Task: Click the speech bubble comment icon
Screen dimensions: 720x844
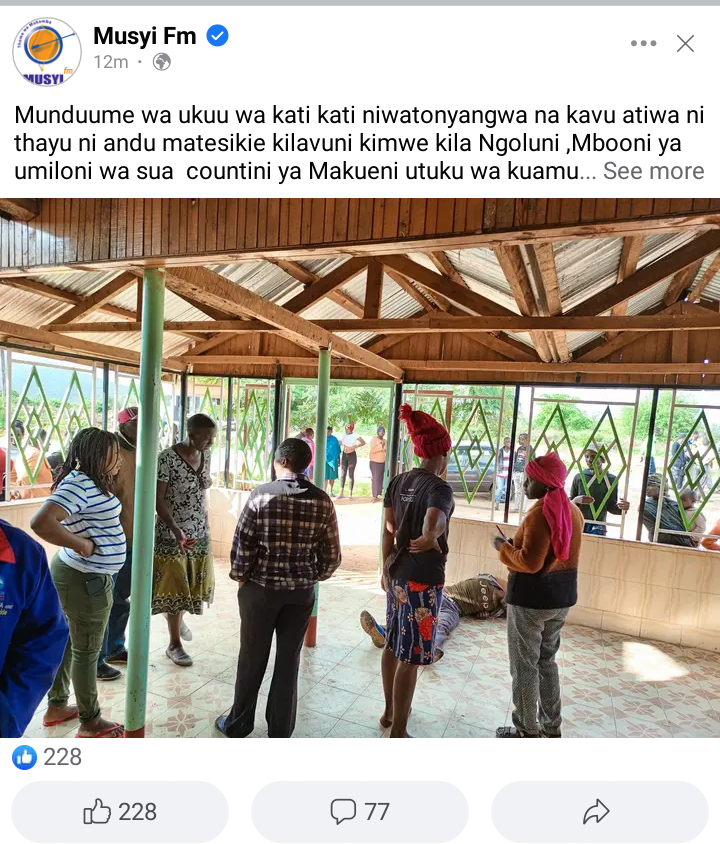Action: click(343, 812)
